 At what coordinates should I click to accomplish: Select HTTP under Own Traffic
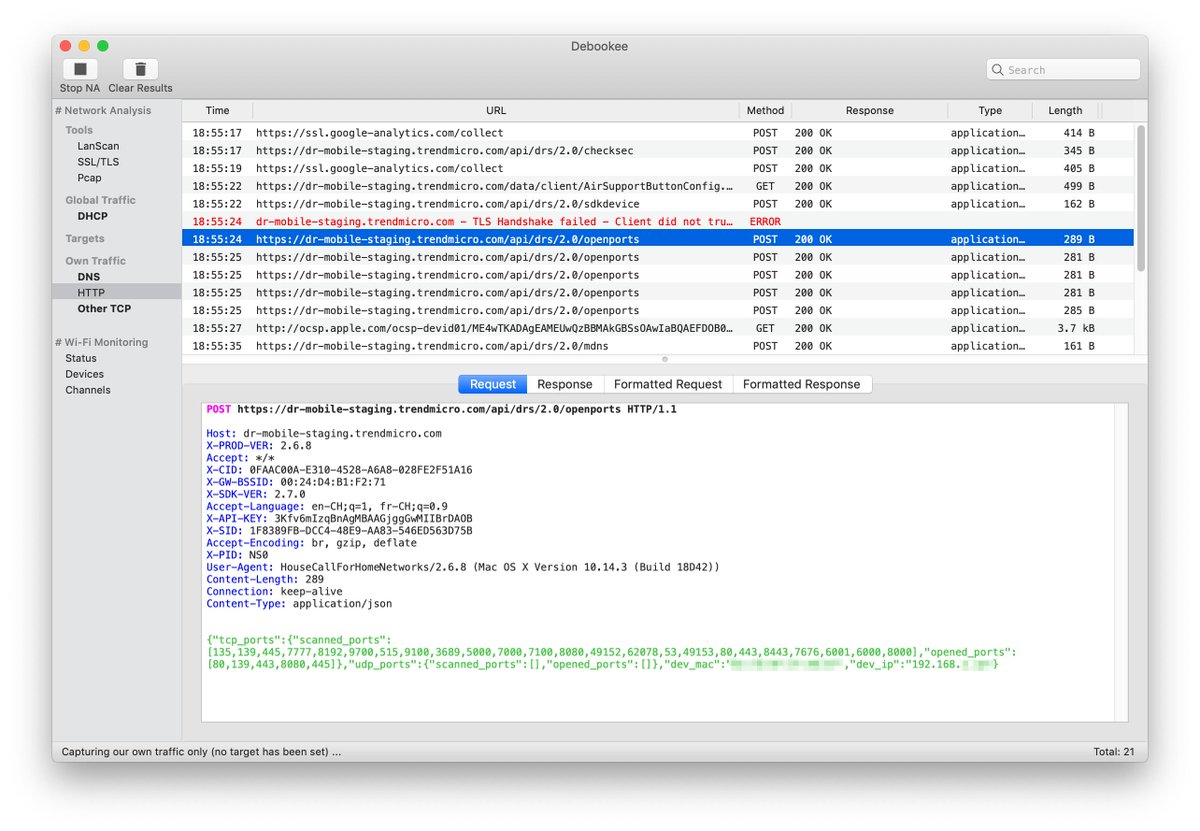pyautogui.click(x=91, y=293)
